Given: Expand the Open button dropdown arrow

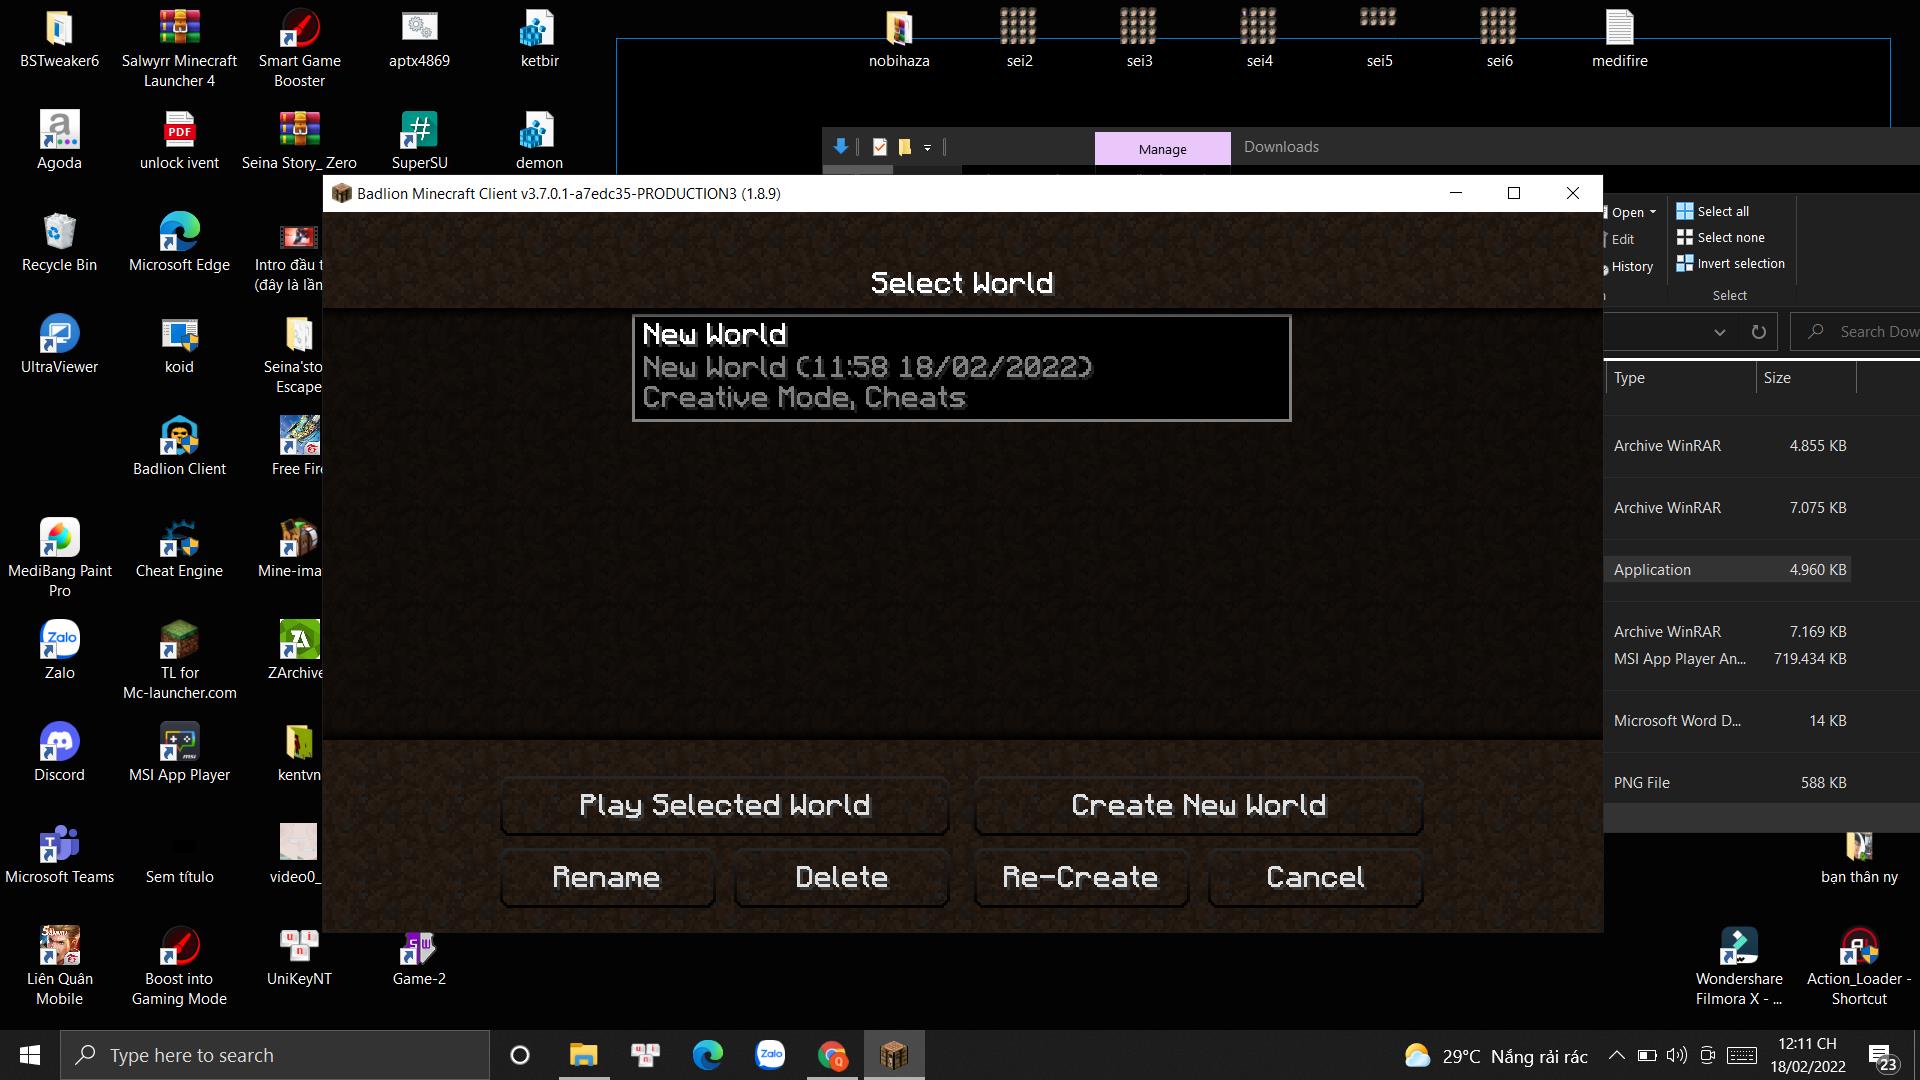Looking at the screenshot, I should point(1653,212).
